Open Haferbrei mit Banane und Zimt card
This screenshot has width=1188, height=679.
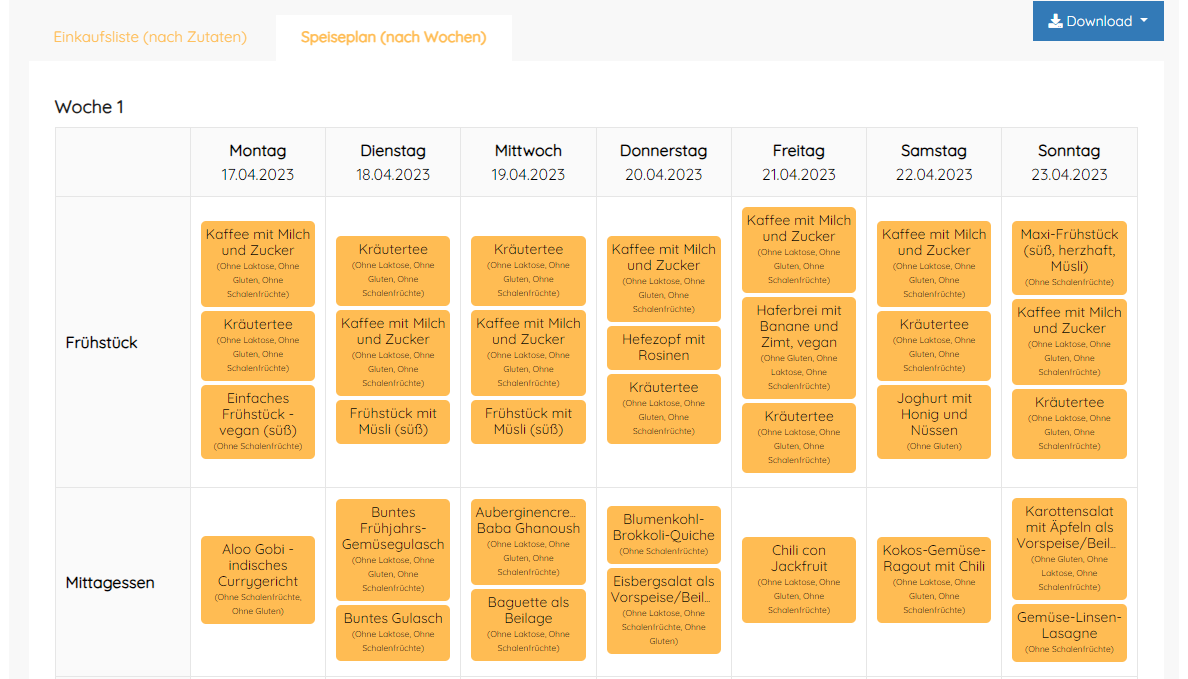click(x=798, y=347)
